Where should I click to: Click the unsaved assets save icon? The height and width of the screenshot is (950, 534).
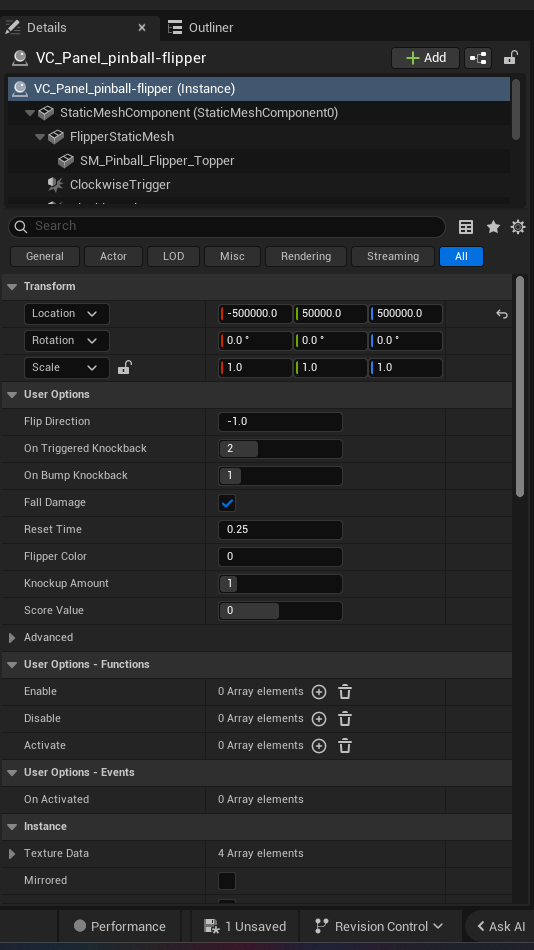[212, 926]
